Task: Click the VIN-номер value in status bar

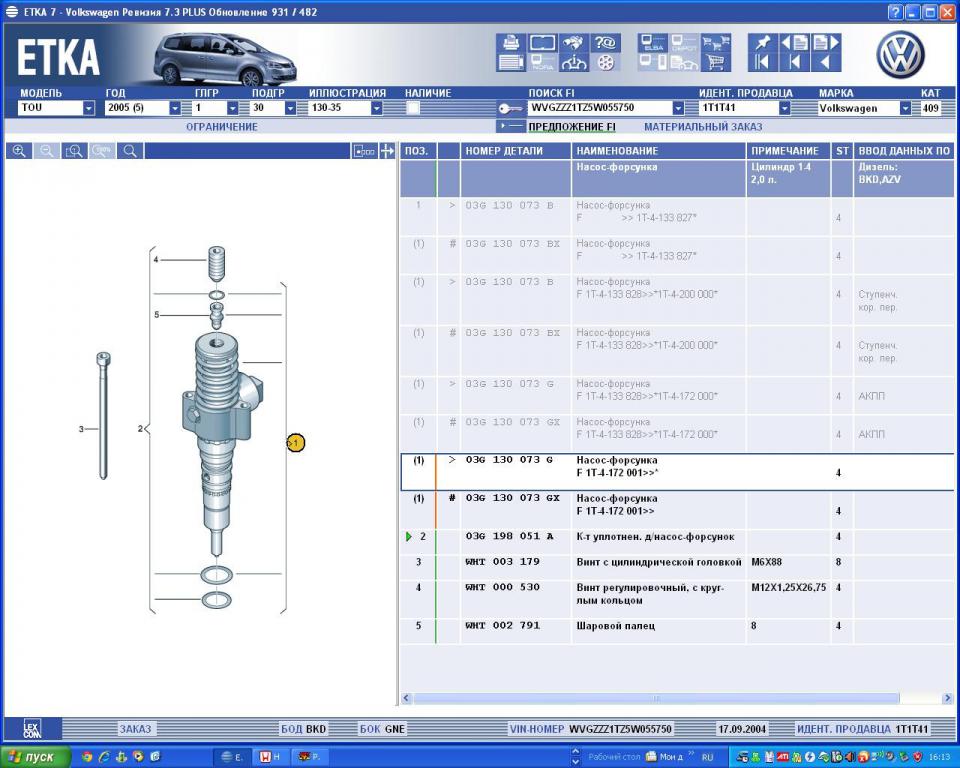Action: coord(620,729)
